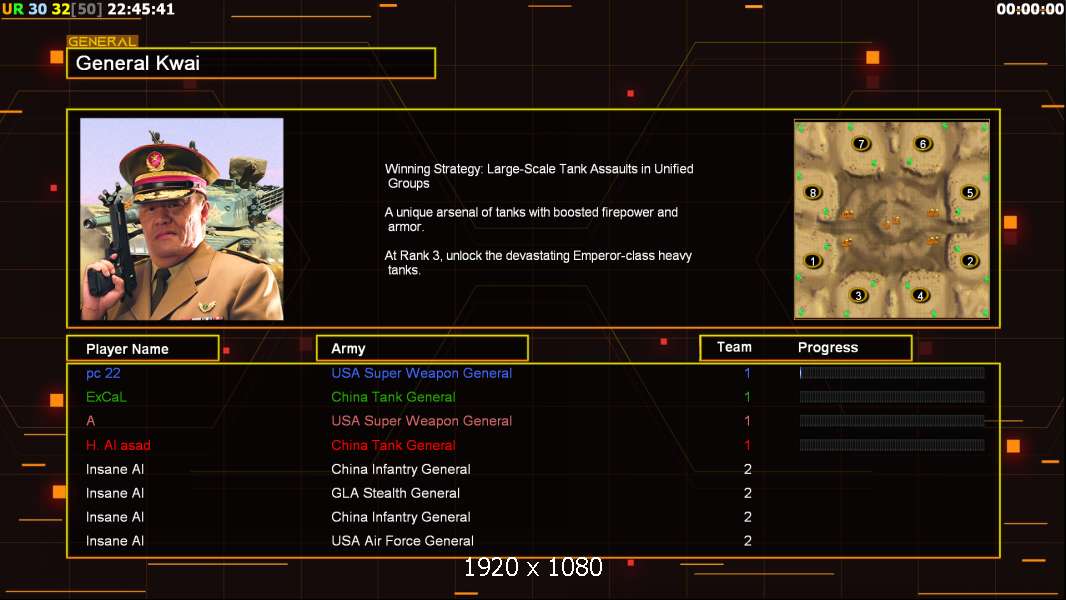Click start position marker 7 on map

point(861,143)
